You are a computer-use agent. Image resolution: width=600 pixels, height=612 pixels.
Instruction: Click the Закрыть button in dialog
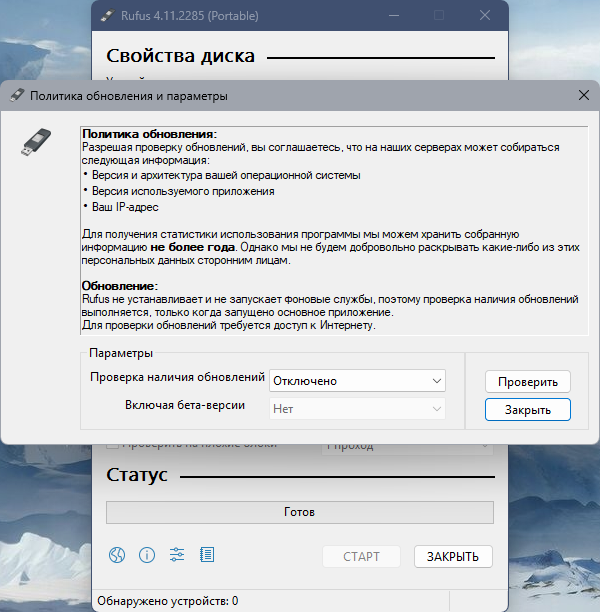coord(528,409)
